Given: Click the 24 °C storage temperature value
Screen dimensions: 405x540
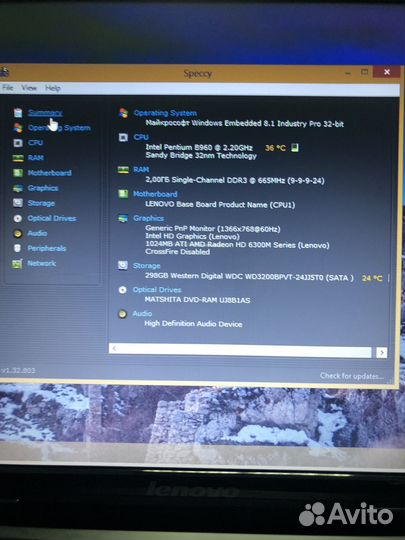Looking at the screenshot, I should click(372, 278).
